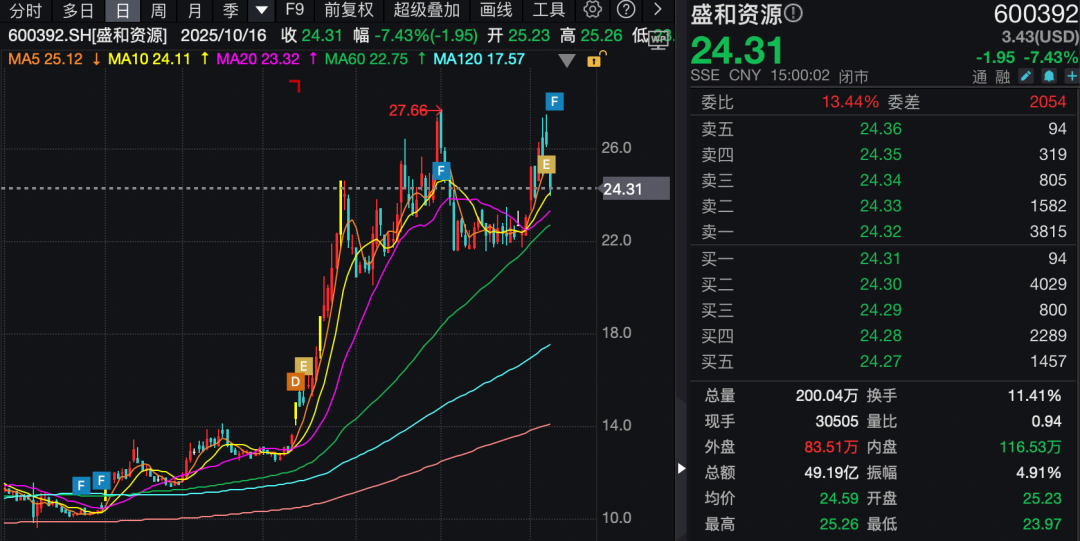The width and height of the screenshot is (1080, 541).
Task: Click the 委比 13.44% value
Action: point(850,102)
